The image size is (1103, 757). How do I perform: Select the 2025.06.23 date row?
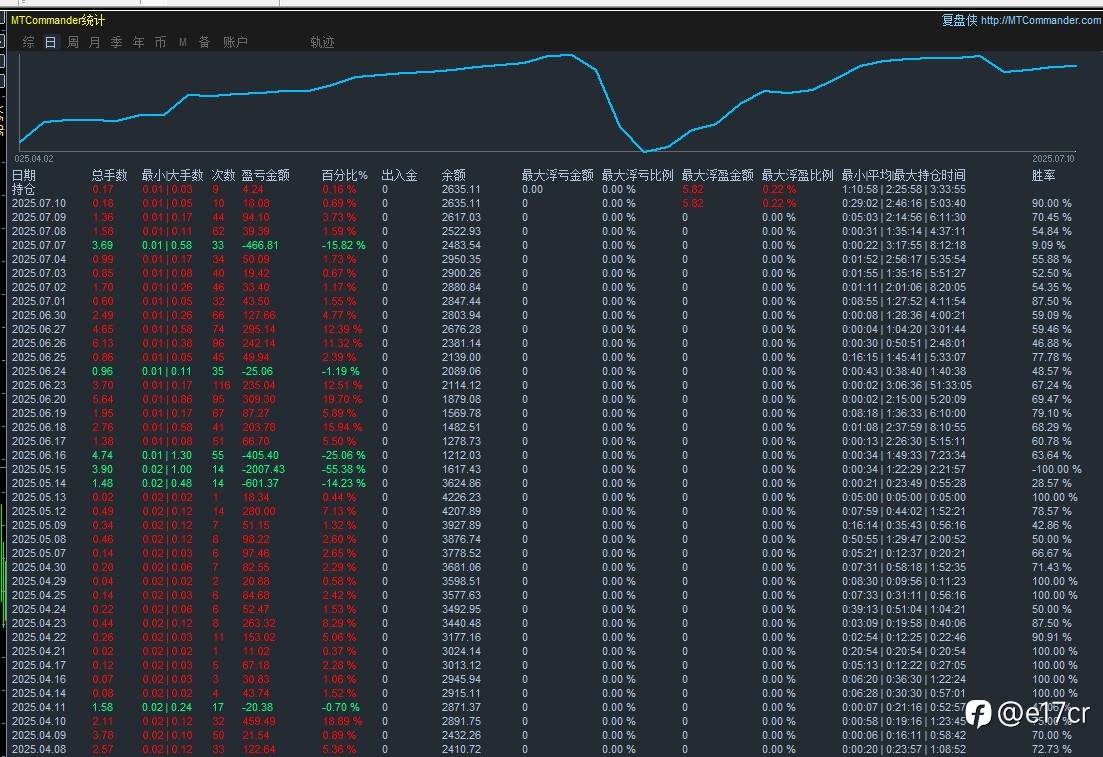(x=39, y=386)
